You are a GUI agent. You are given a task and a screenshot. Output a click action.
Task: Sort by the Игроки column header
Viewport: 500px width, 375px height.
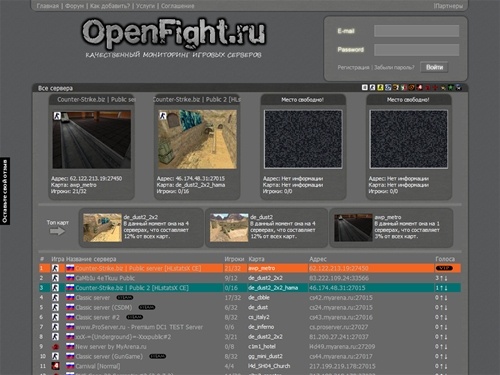[x=234, y=259]
